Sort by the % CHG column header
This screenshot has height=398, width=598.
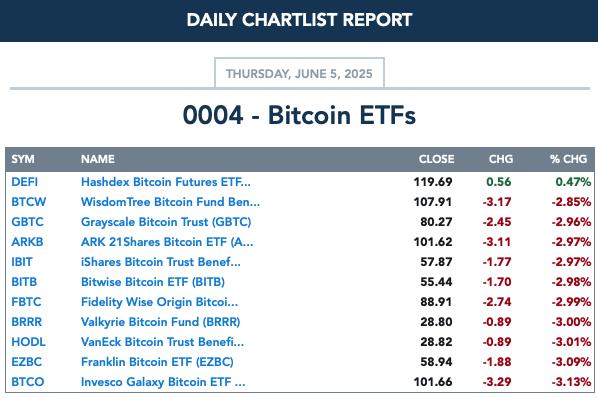pyautogui.click(x=568, y=159)
